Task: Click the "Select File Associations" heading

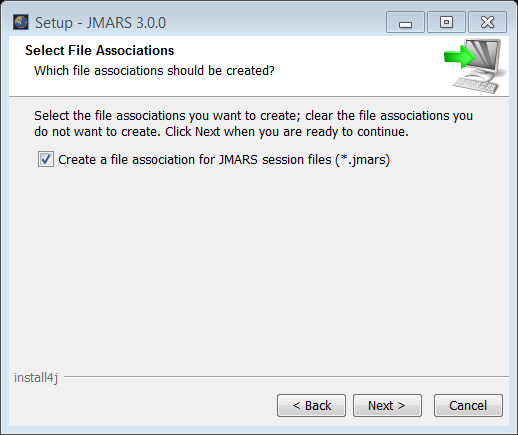Action: point(99,50)
